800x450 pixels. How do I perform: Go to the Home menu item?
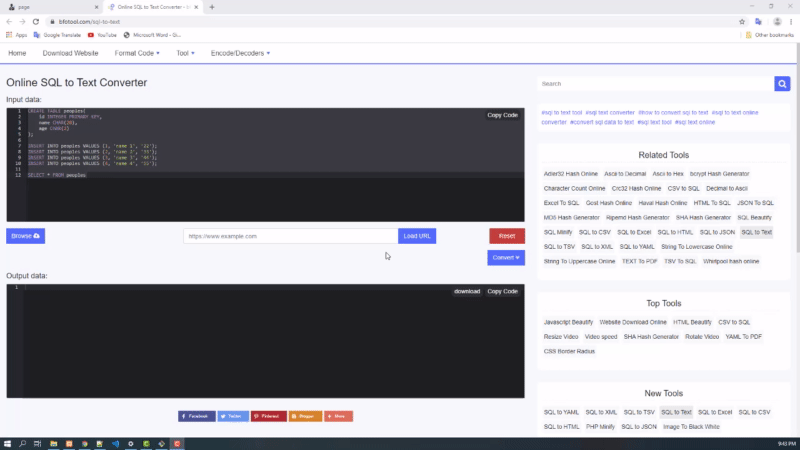tap(17, 53)
